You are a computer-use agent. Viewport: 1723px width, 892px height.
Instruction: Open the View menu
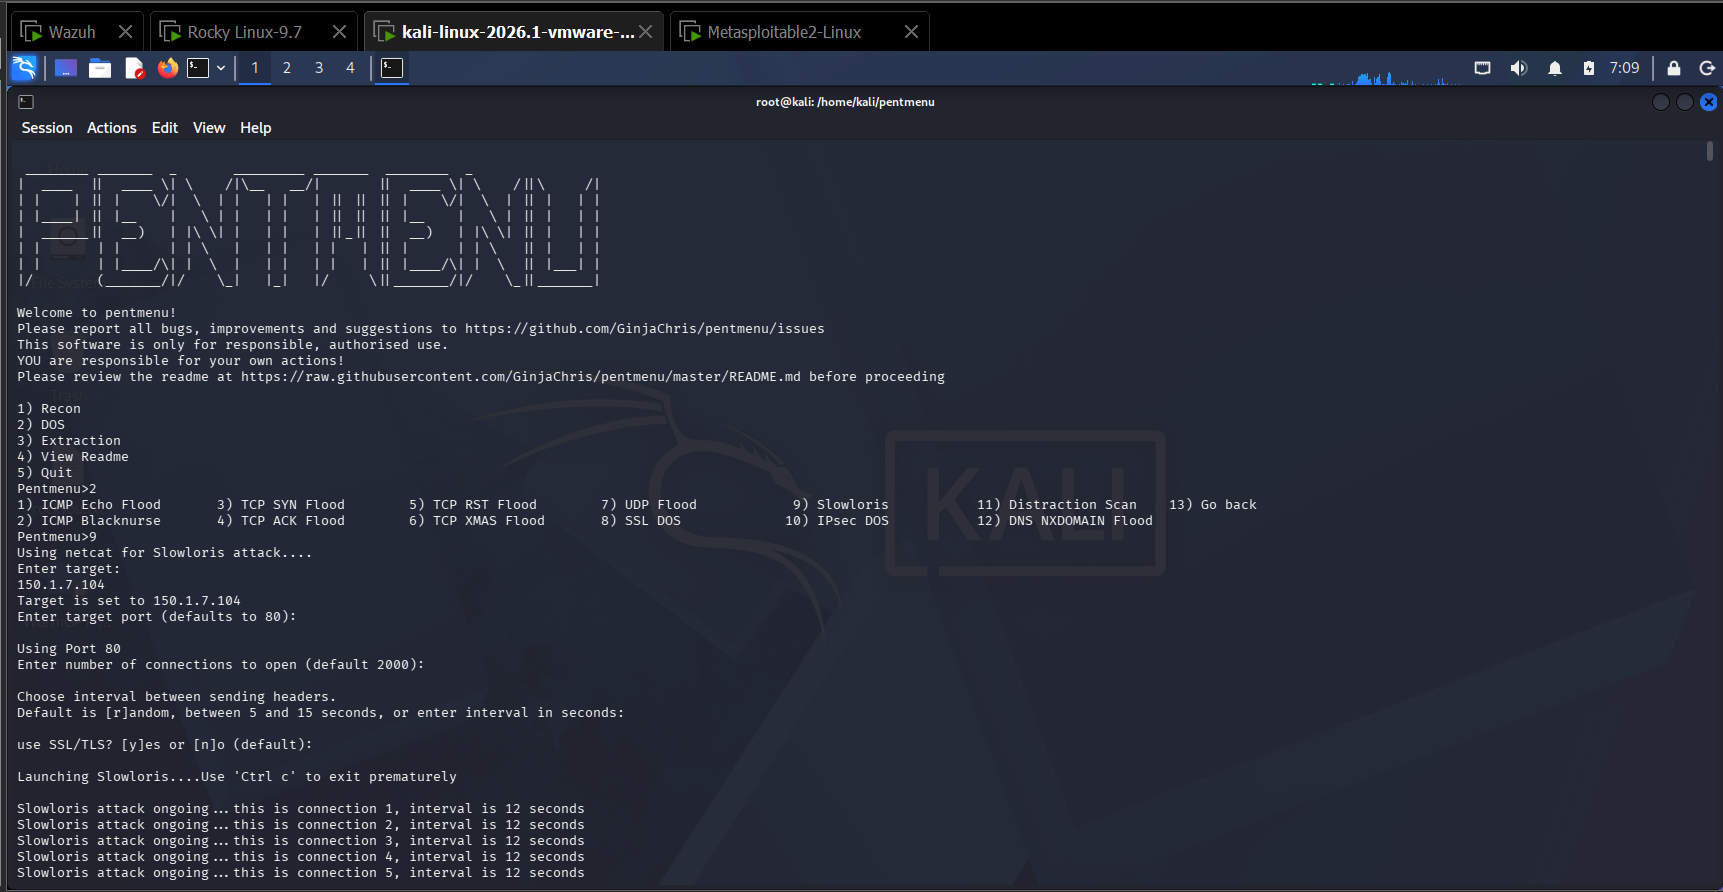209,128
